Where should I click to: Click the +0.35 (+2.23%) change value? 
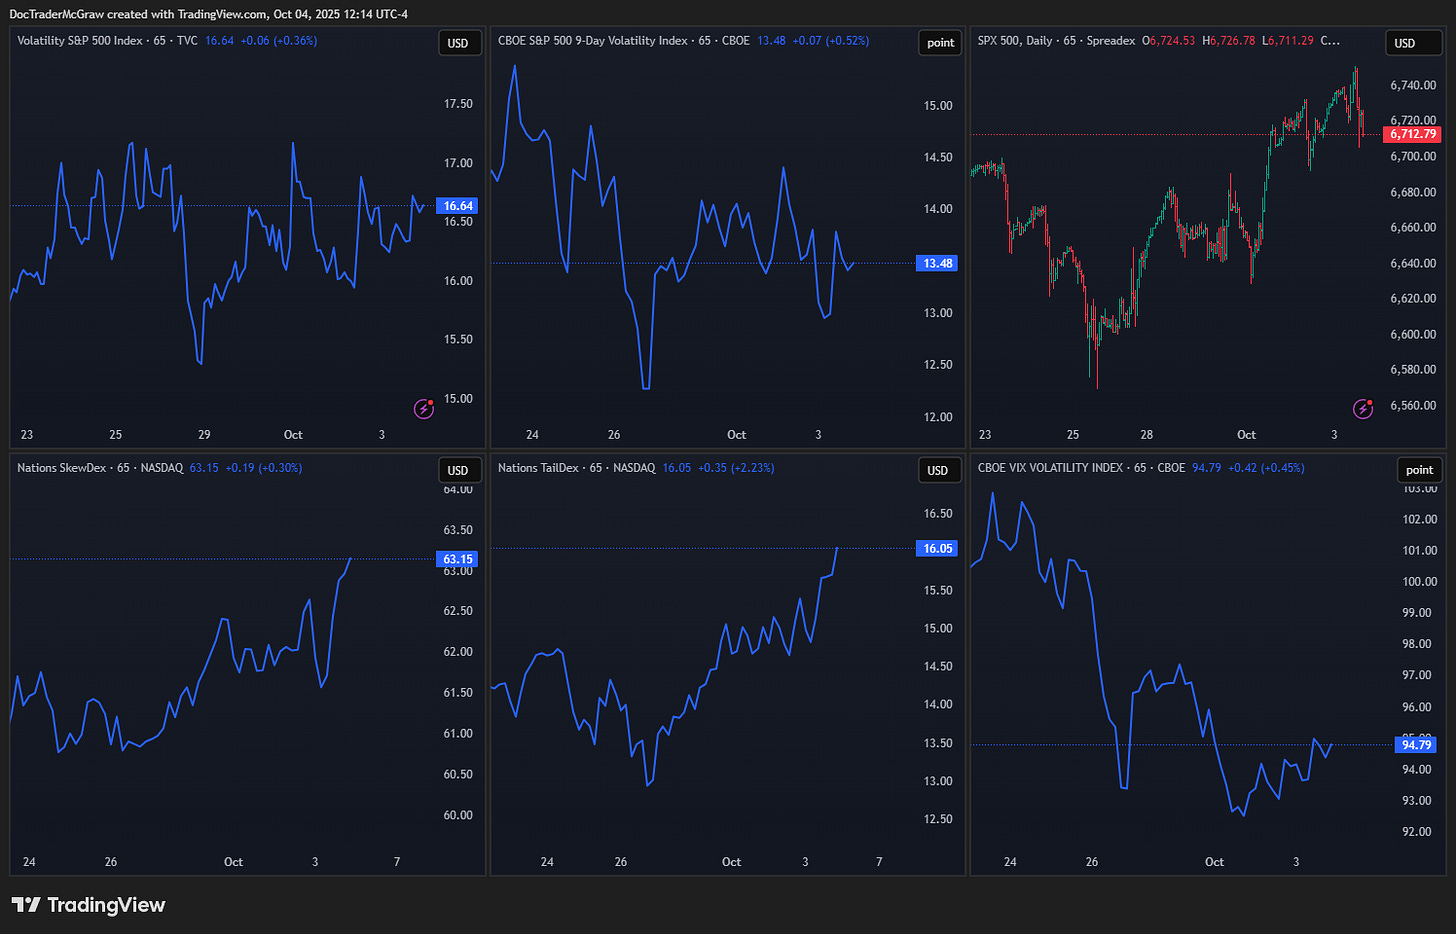click(736, 468)
